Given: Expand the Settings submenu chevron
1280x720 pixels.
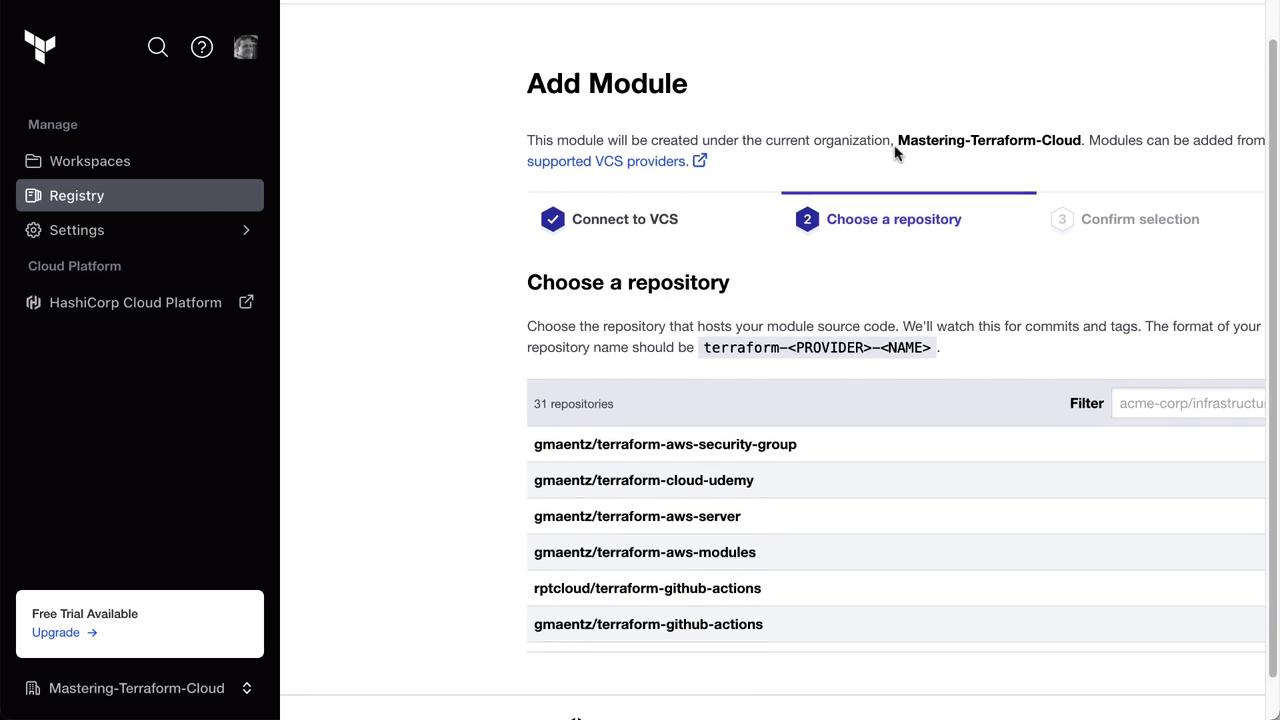Looking at the screenshot, I should (x=246, y=230).
